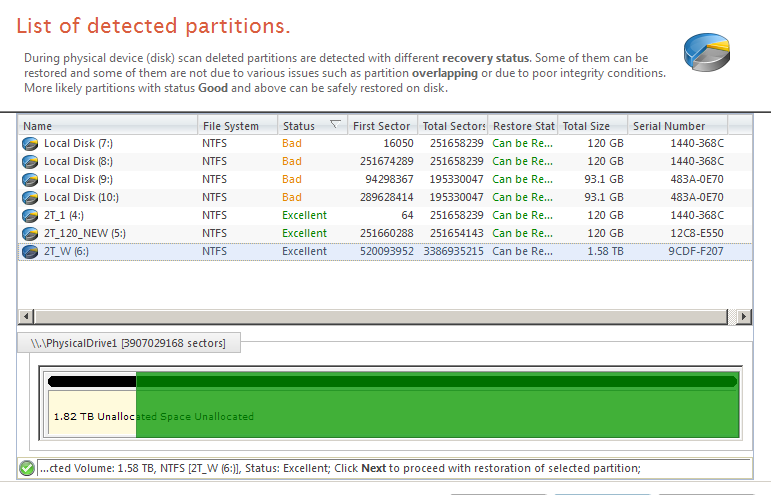Sort by the Serial Number column header
Viewport: 771px width, 495px height.
coord(678,126)
